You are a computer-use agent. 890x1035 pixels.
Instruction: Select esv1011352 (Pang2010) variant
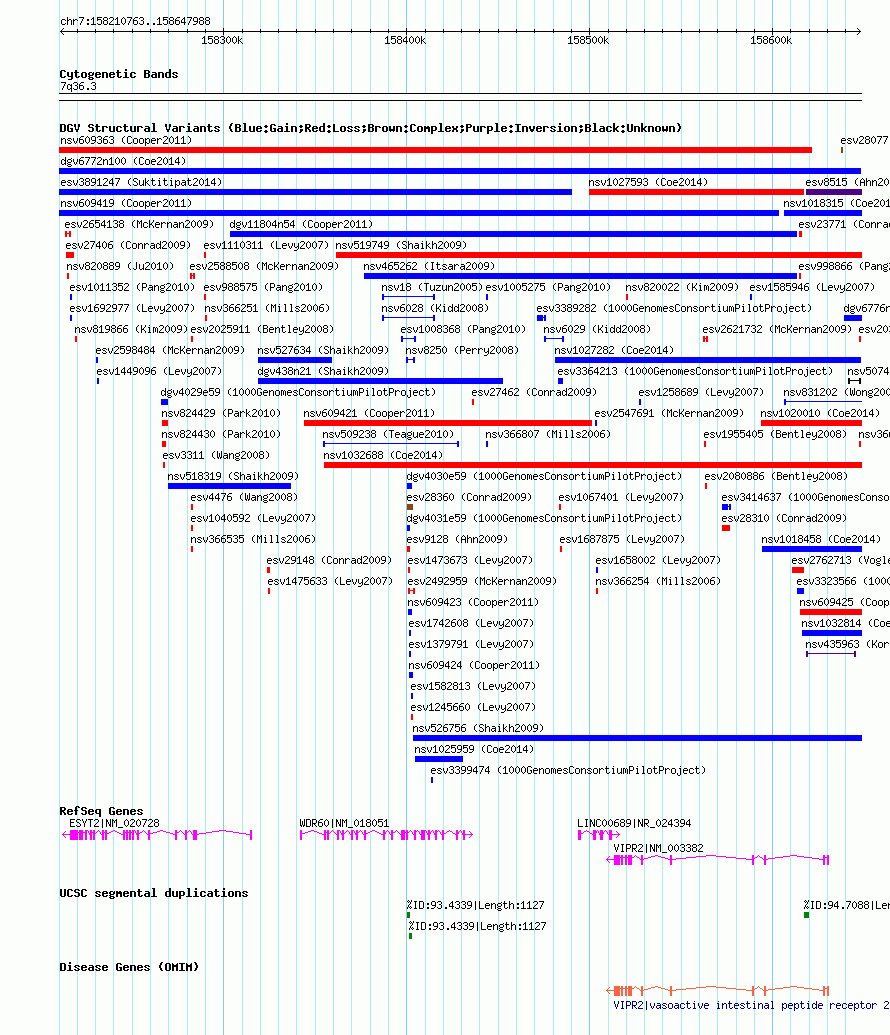(x=132, y=288)
